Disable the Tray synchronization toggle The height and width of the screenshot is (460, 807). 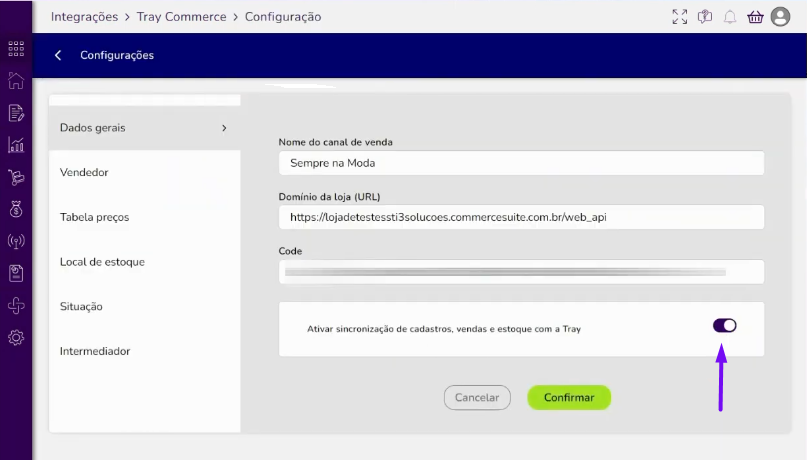click(x=725, y=325)
